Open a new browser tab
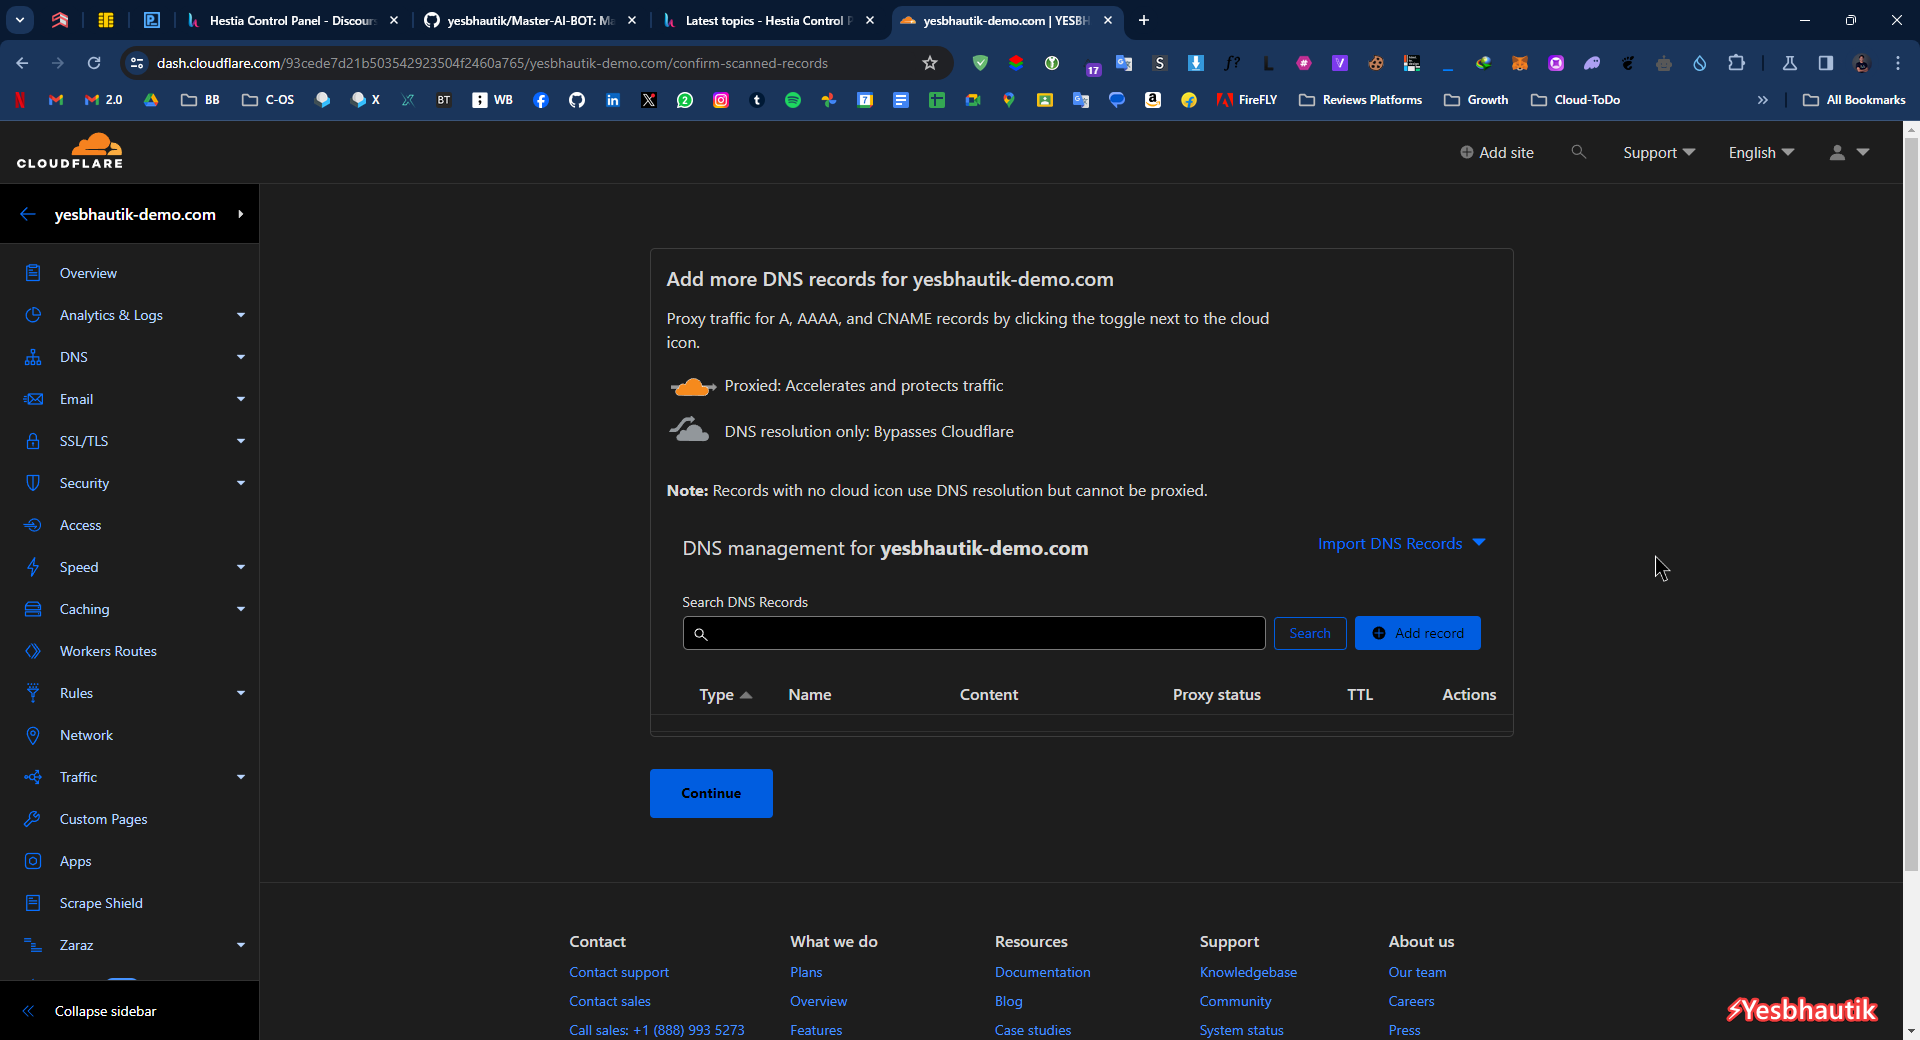The height and width of the screenshot is (1040, 1920). coord(1144,20)
